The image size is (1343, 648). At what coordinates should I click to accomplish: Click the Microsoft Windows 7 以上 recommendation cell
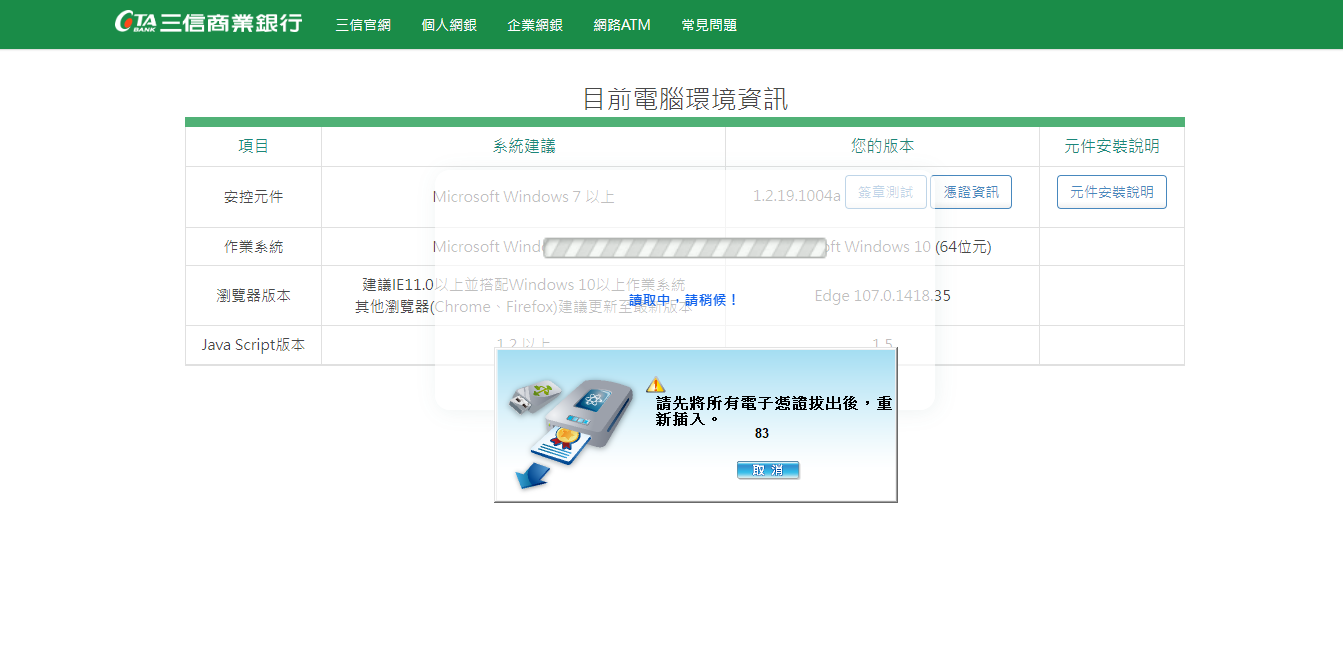tap(524, 197)
